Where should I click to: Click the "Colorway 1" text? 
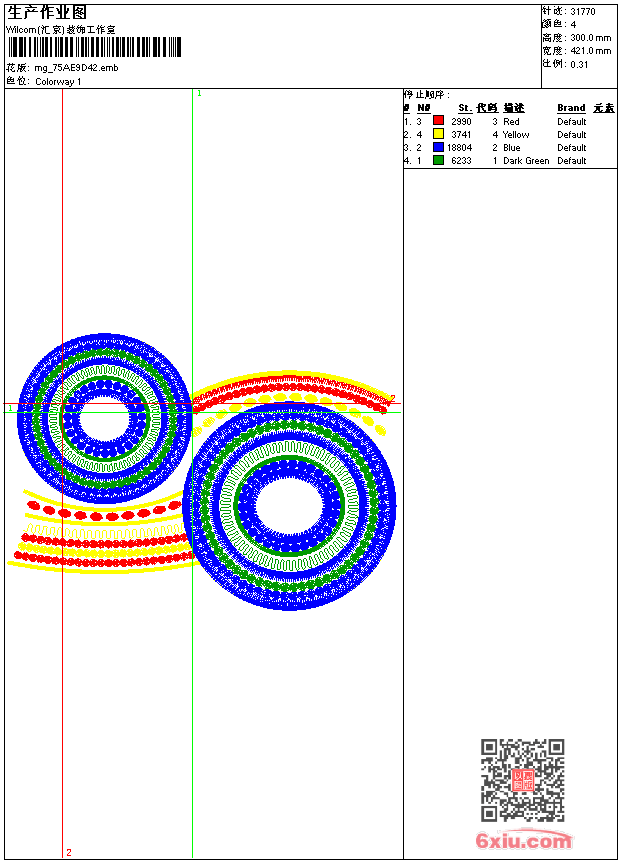58,82
